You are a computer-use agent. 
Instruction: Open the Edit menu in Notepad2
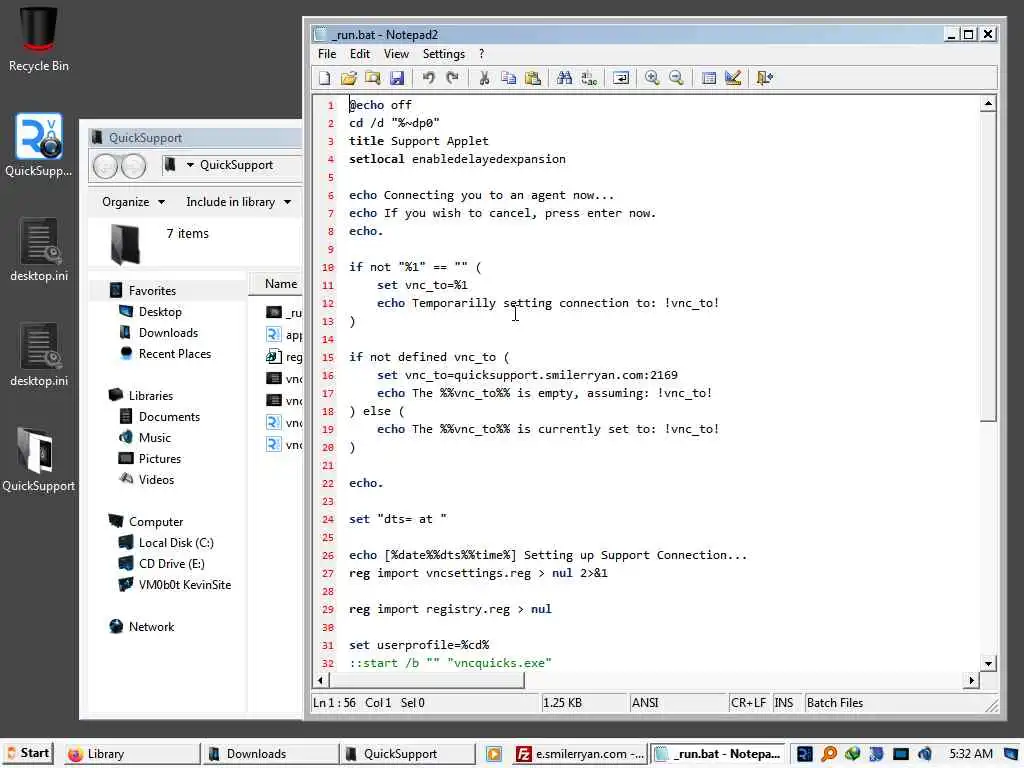click(359, 54)
